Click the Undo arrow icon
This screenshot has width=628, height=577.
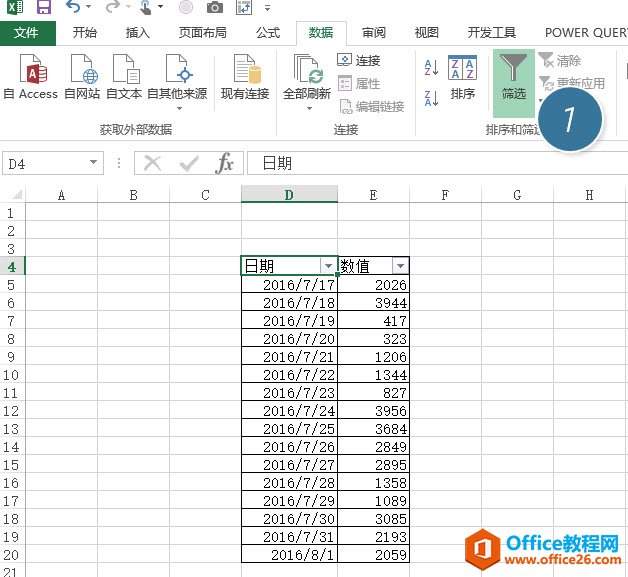pos(73,6)
